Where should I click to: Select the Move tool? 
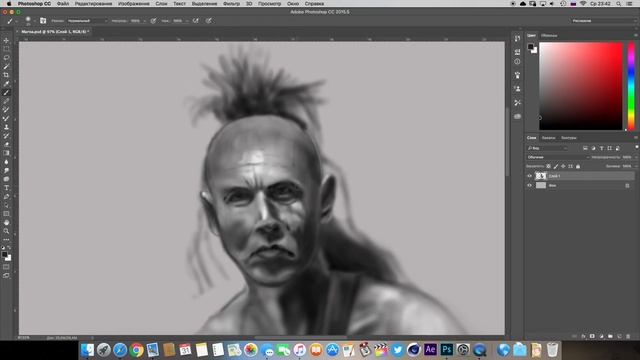point(6,40)
